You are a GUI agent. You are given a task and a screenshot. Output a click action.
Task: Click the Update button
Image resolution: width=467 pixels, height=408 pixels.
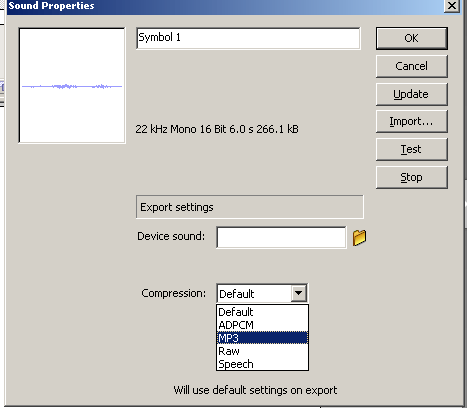click(x=412, y=94)
